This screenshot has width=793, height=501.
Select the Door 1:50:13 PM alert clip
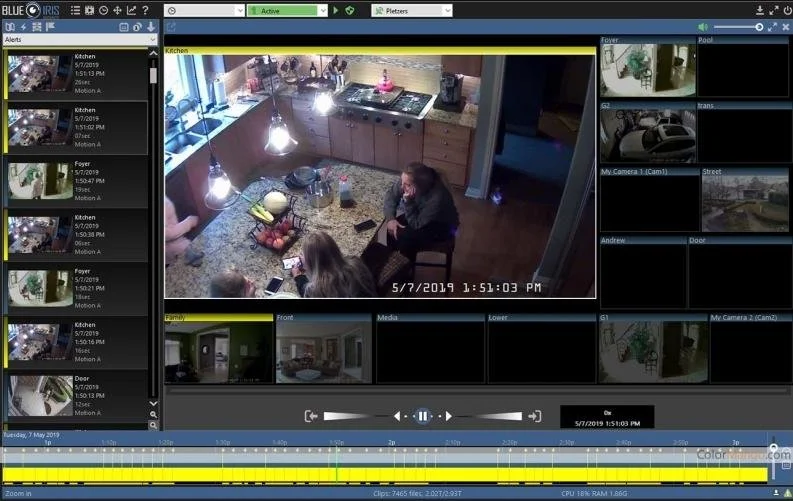76,396
